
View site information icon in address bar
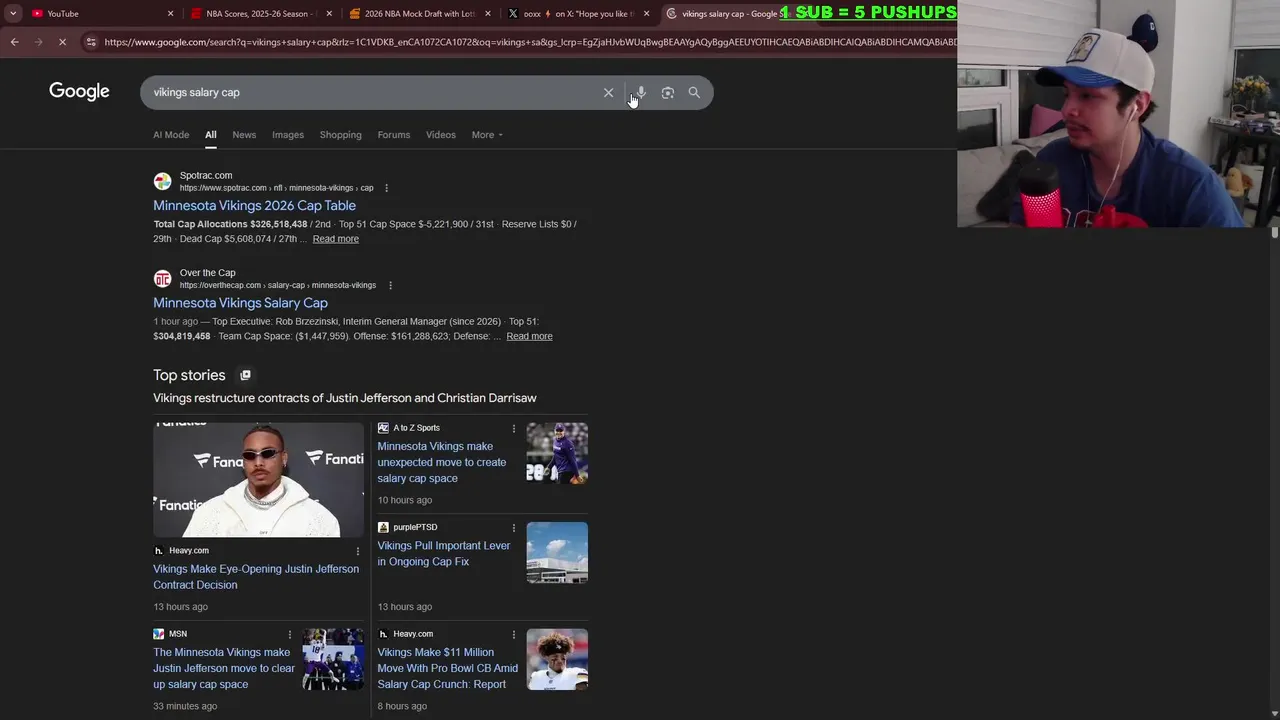[91, 42]
